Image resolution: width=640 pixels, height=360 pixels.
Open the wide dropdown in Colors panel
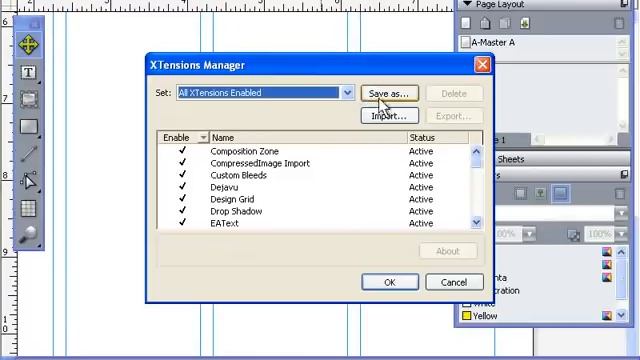coord(621,213)
